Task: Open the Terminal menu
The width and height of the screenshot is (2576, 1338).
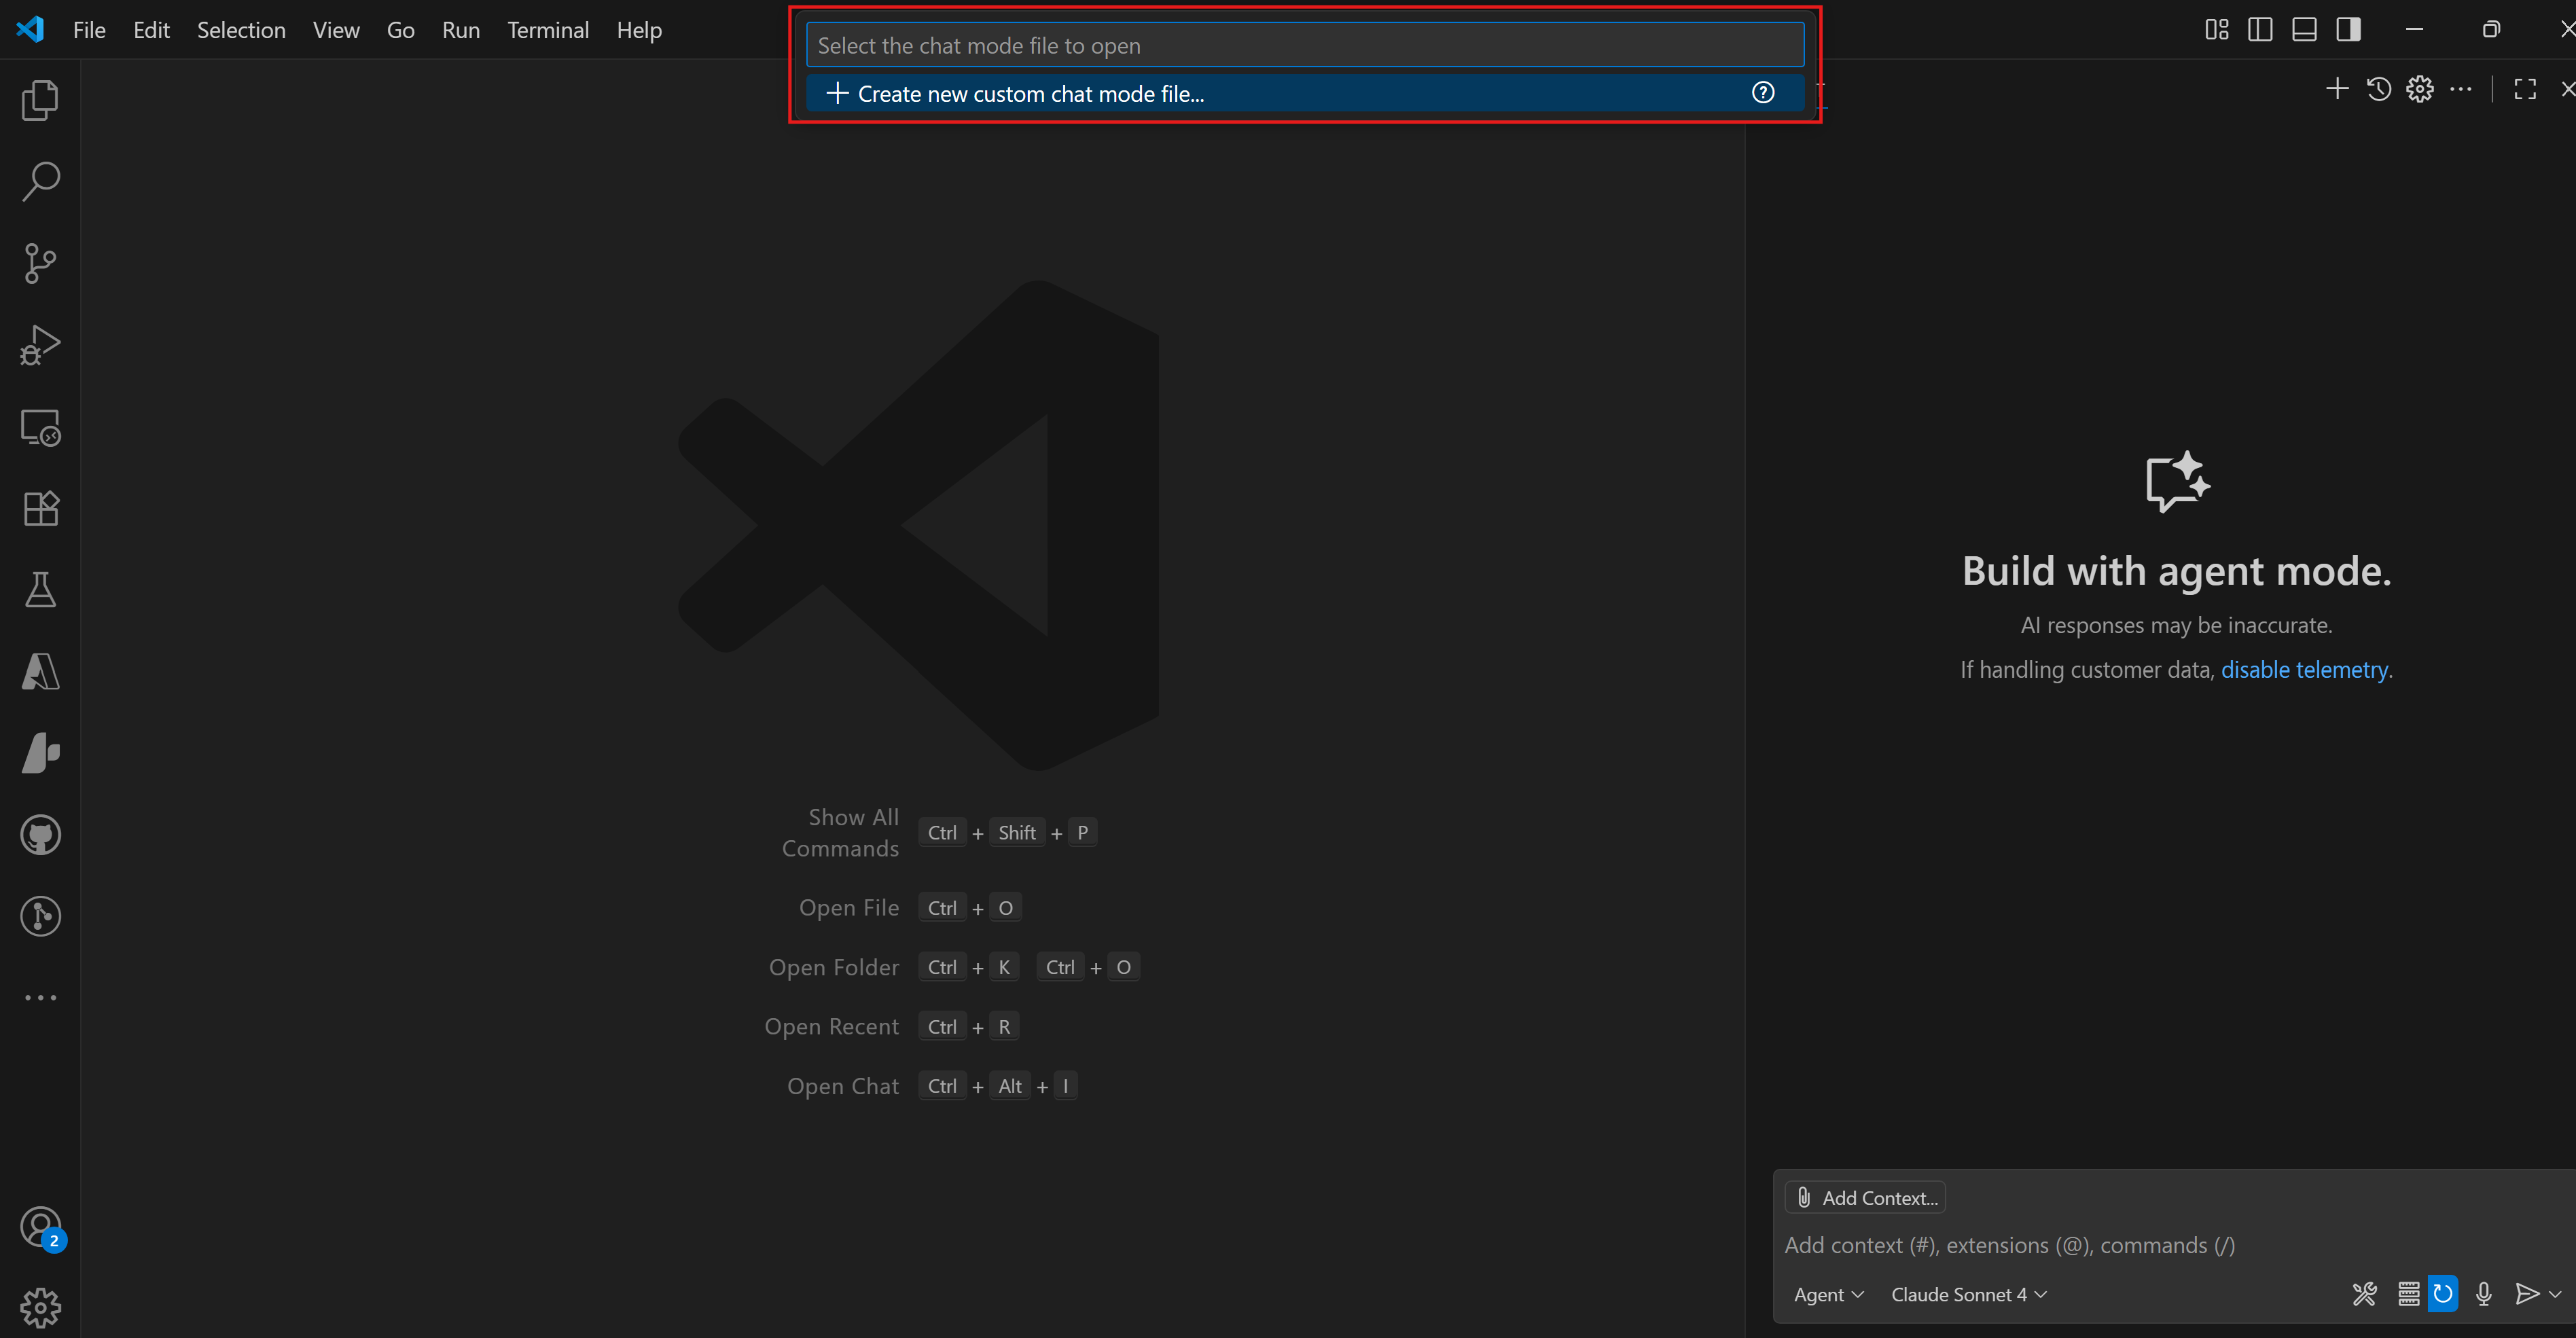Action: pos(548,30)
